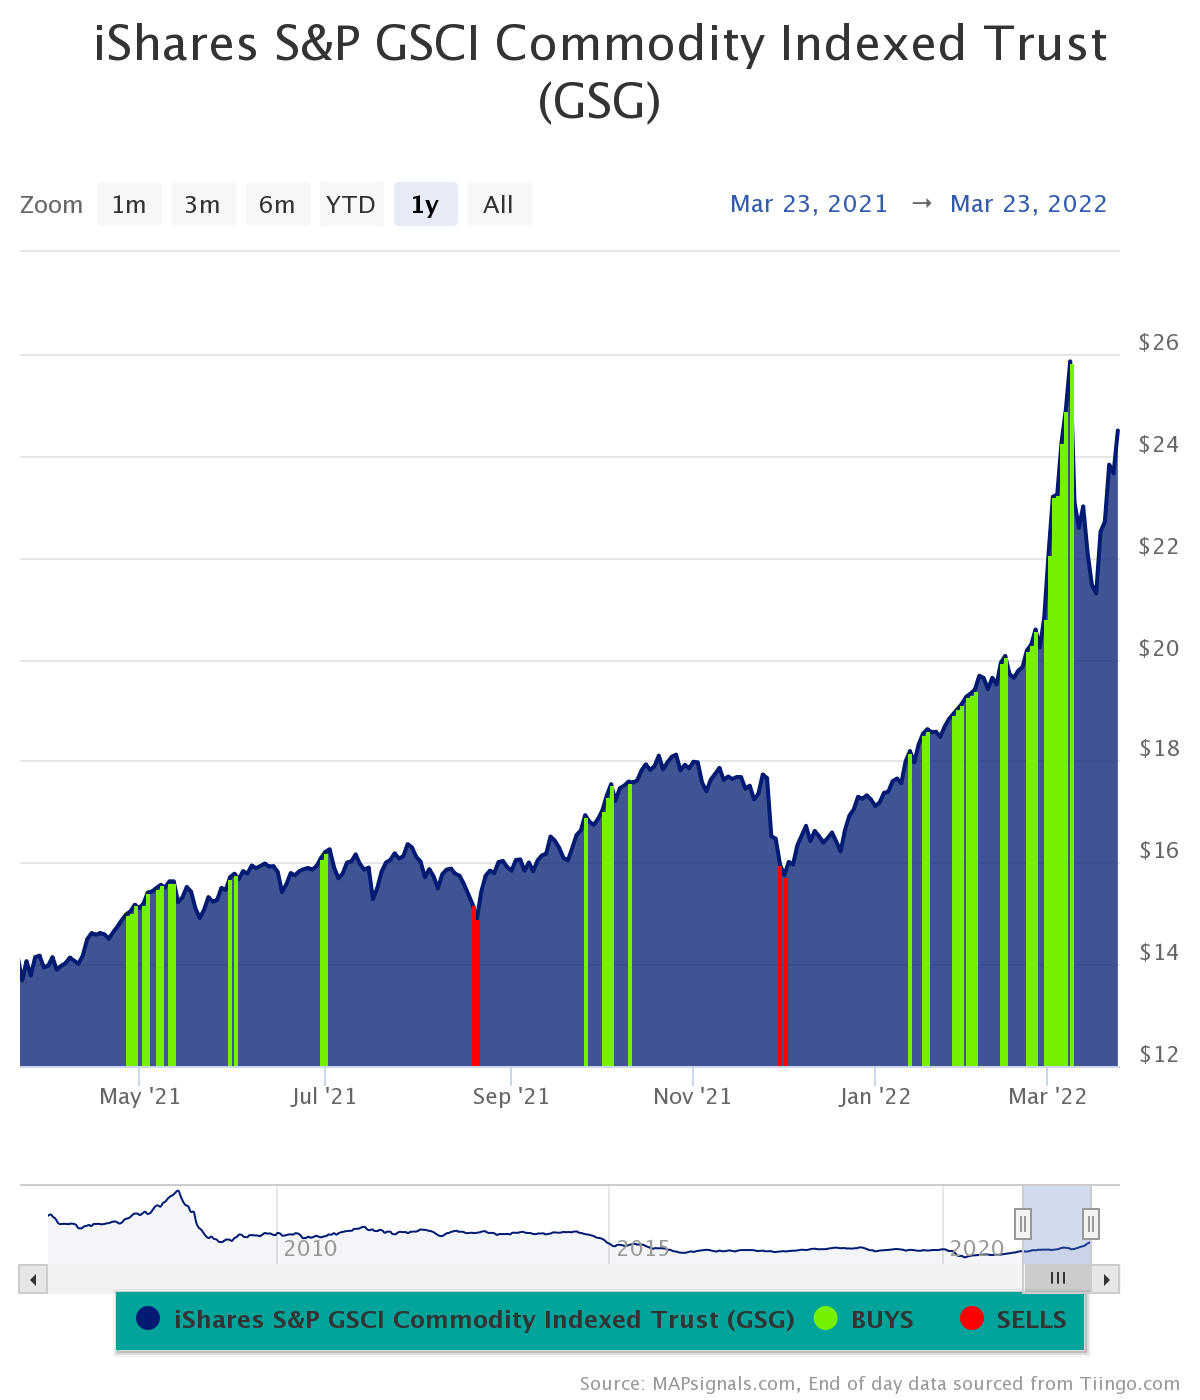Click the chart title iShares S&P GSCI
The width and height of the screenshot is (1200, 1400).
pyautogui.click(x=600, y=72)
